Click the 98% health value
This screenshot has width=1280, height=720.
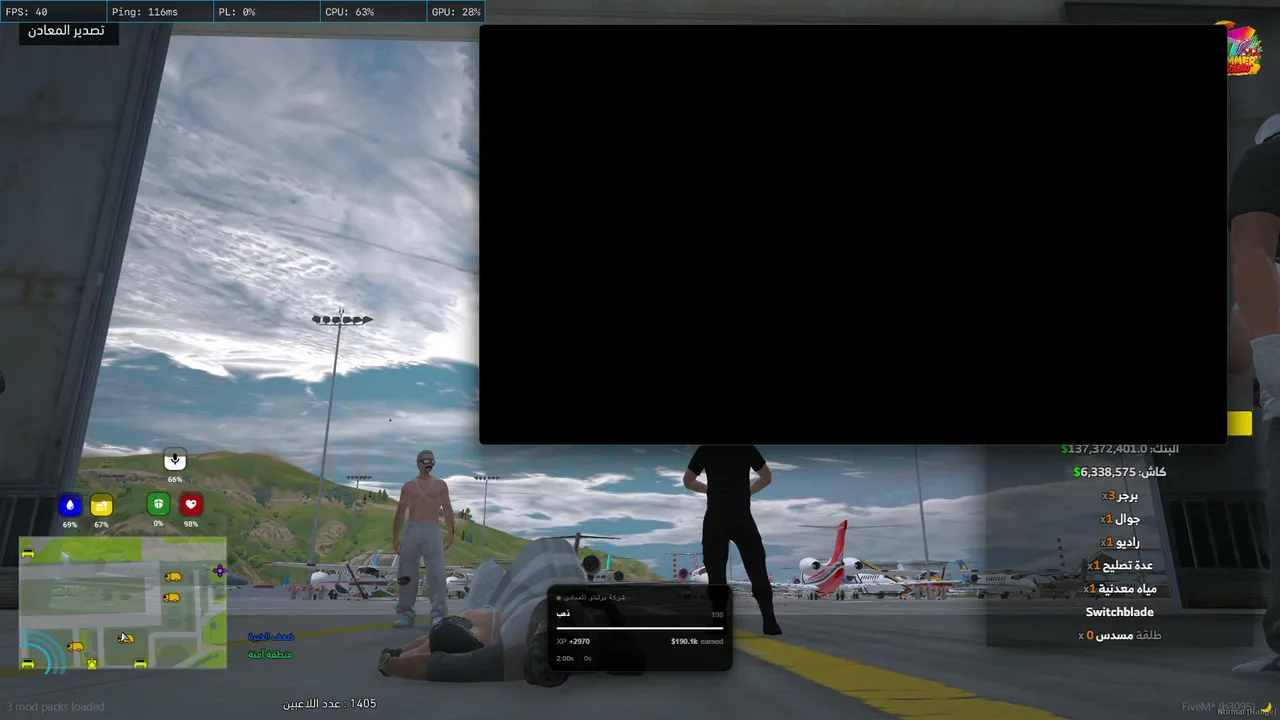[x=191, y=523]
